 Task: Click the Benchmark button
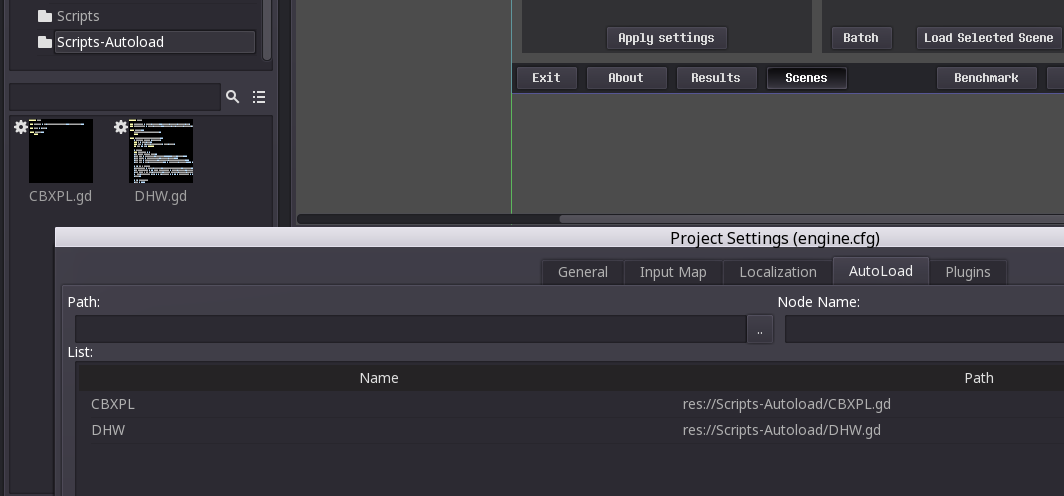(987, 78)
